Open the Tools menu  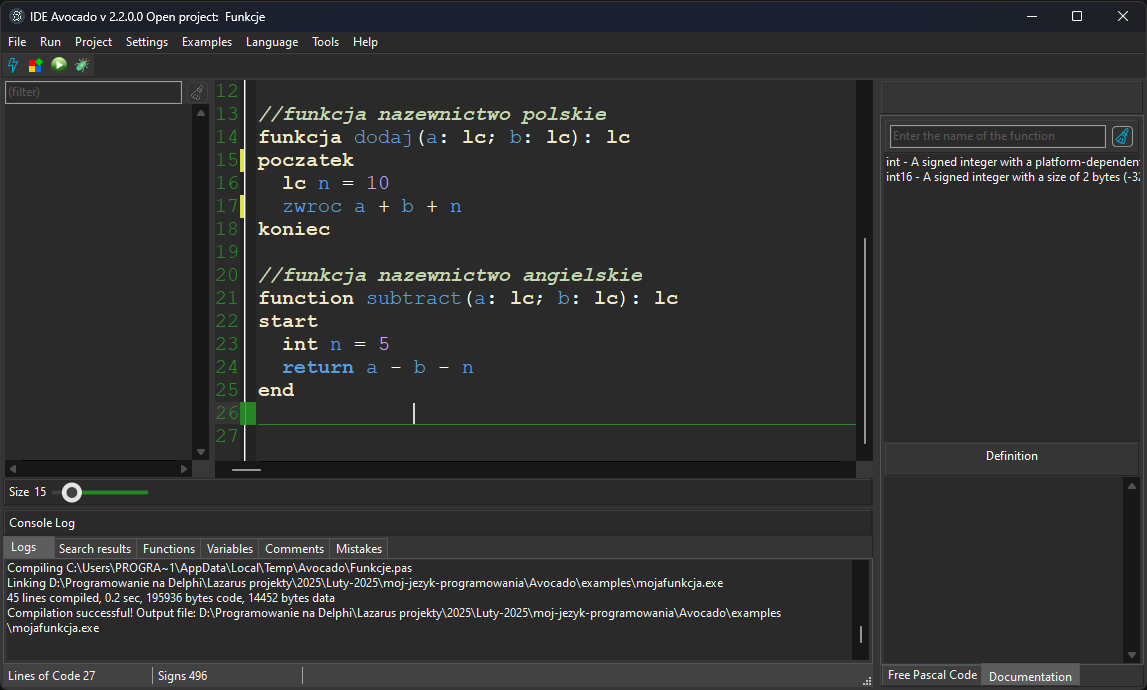(325, 42)
